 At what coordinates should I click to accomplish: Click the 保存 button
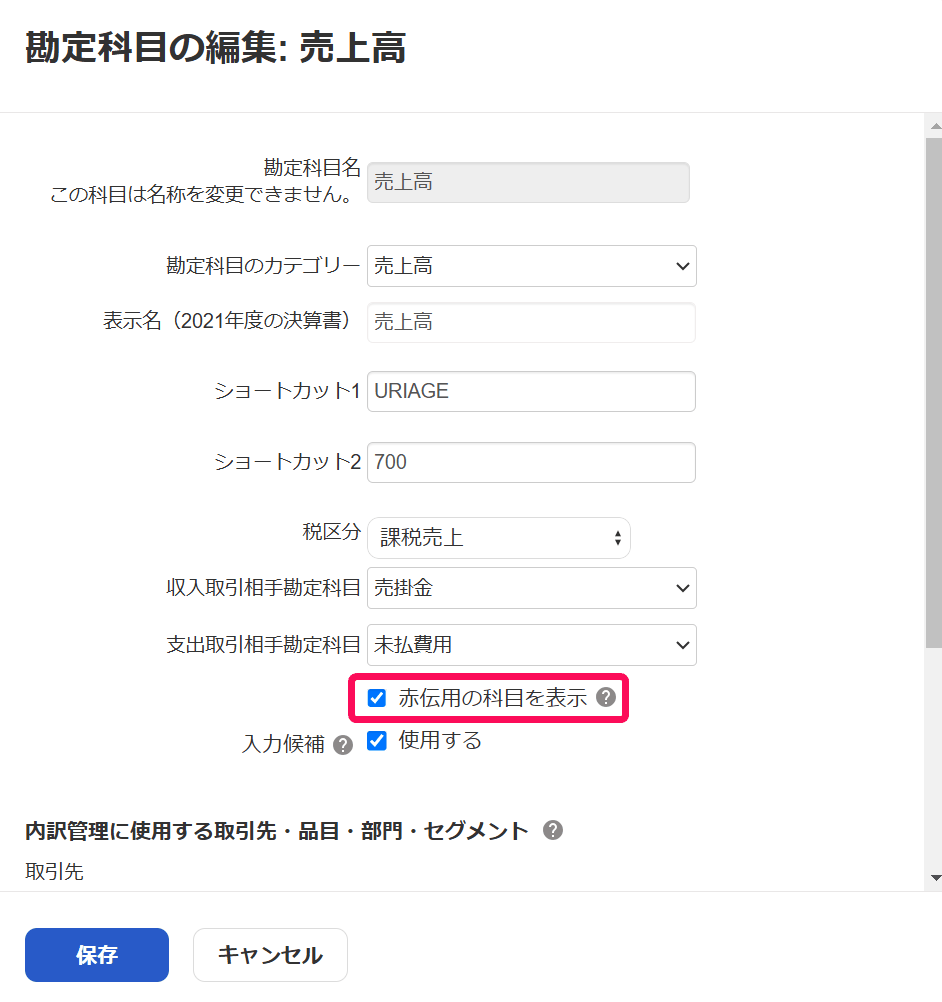97,955
